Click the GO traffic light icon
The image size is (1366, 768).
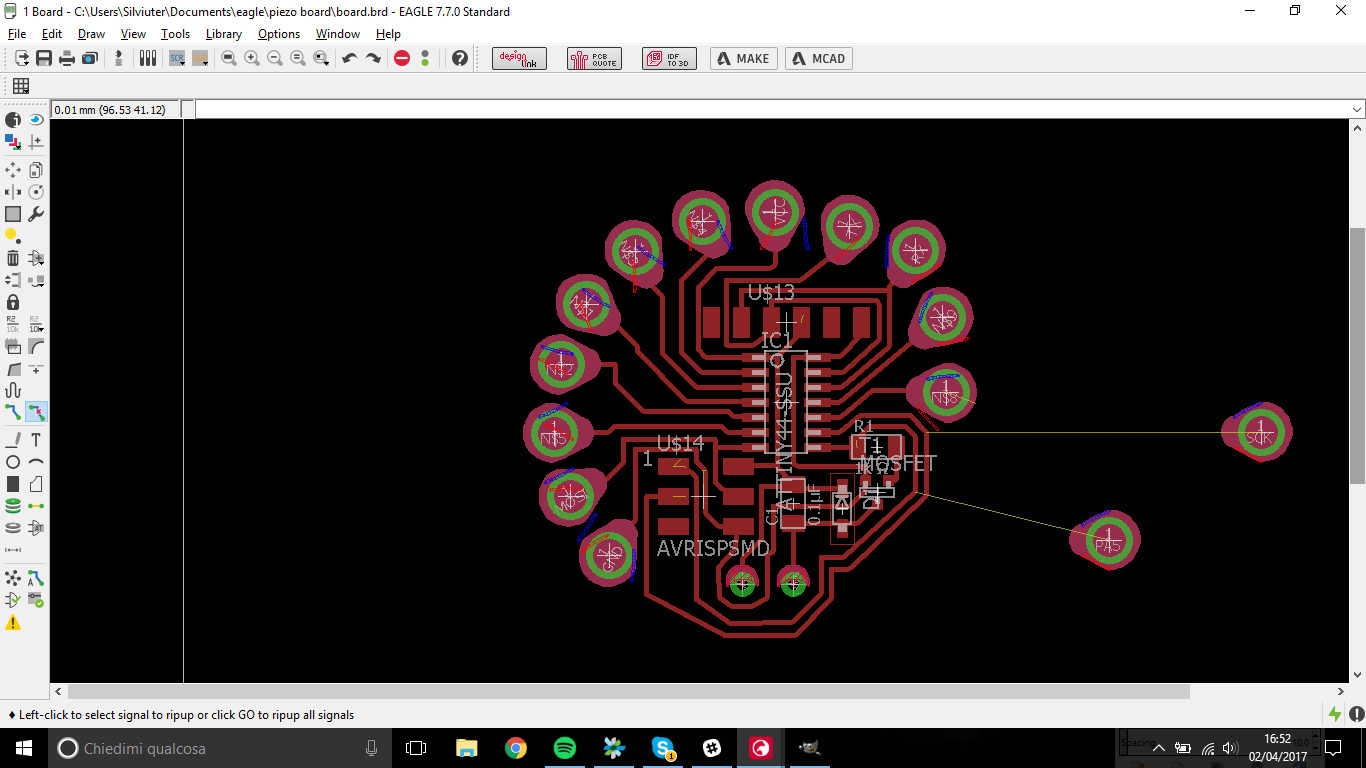click(x=425, y=58)
